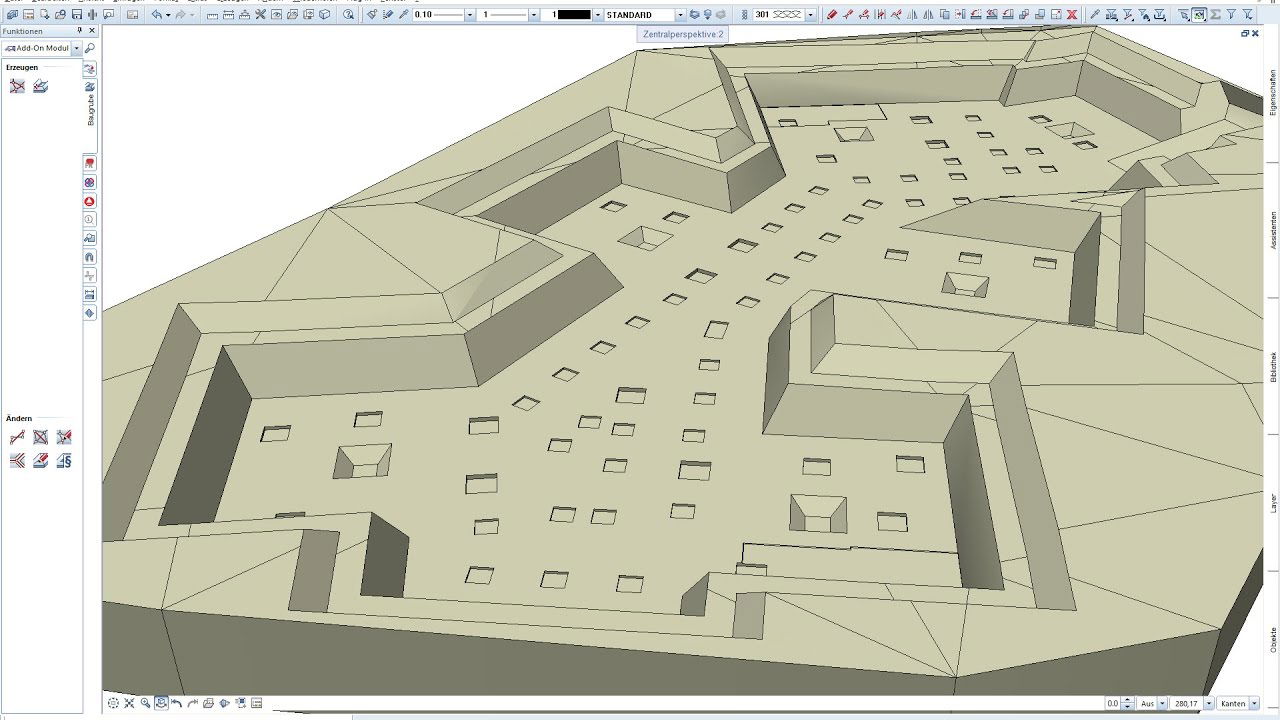The height and width of the screenshot is (720, 1280).
Task: Click the zoom all icon in the bottom viewport toolbar
Action: point(113,703)
